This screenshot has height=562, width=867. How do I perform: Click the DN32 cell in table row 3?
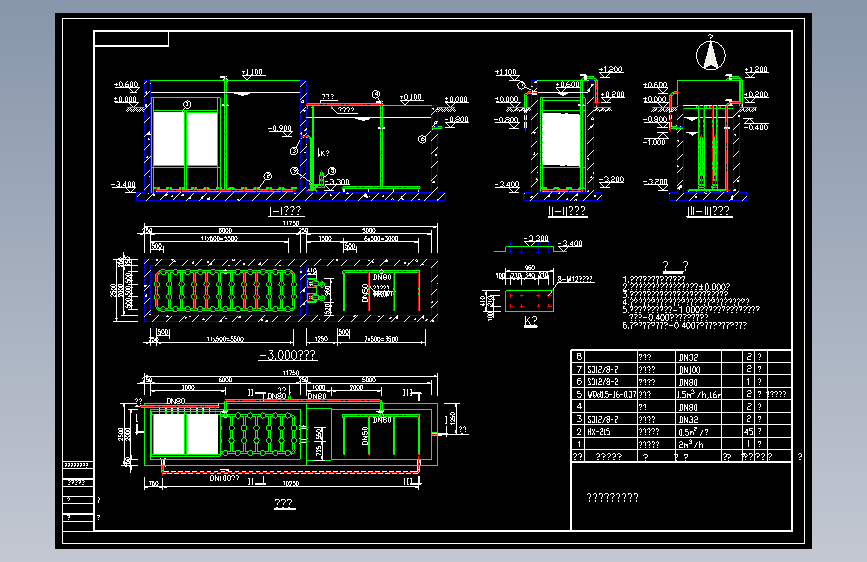pos(688,419)
